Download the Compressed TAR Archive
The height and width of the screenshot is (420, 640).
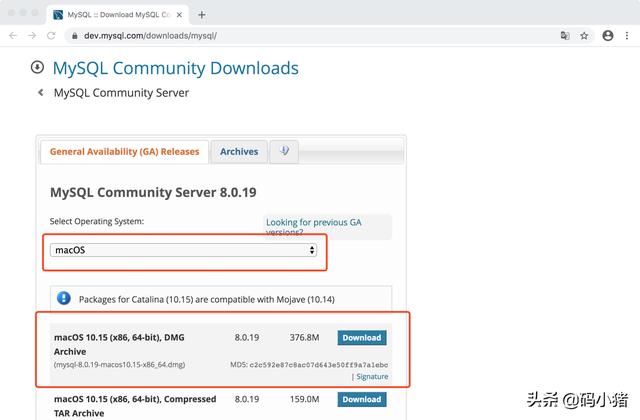tap(362, 399)
